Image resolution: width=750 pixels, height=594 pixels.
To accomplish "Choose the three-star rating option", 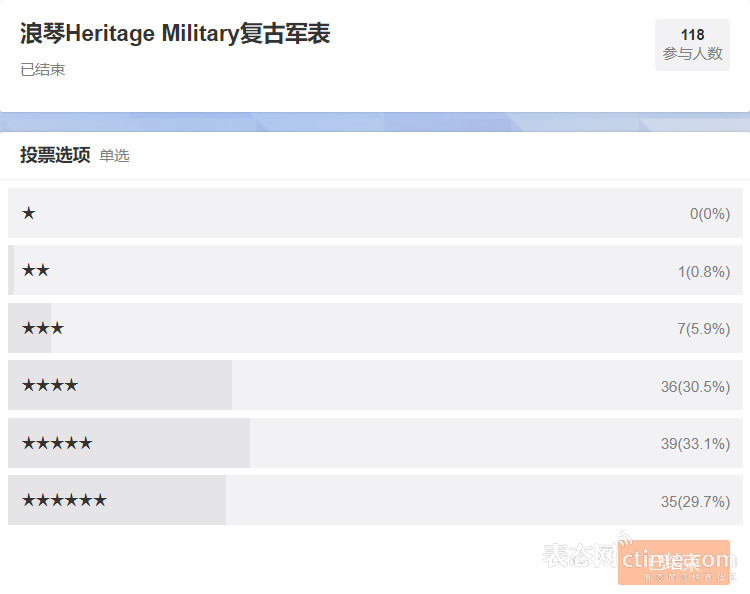I will point(43,328).
